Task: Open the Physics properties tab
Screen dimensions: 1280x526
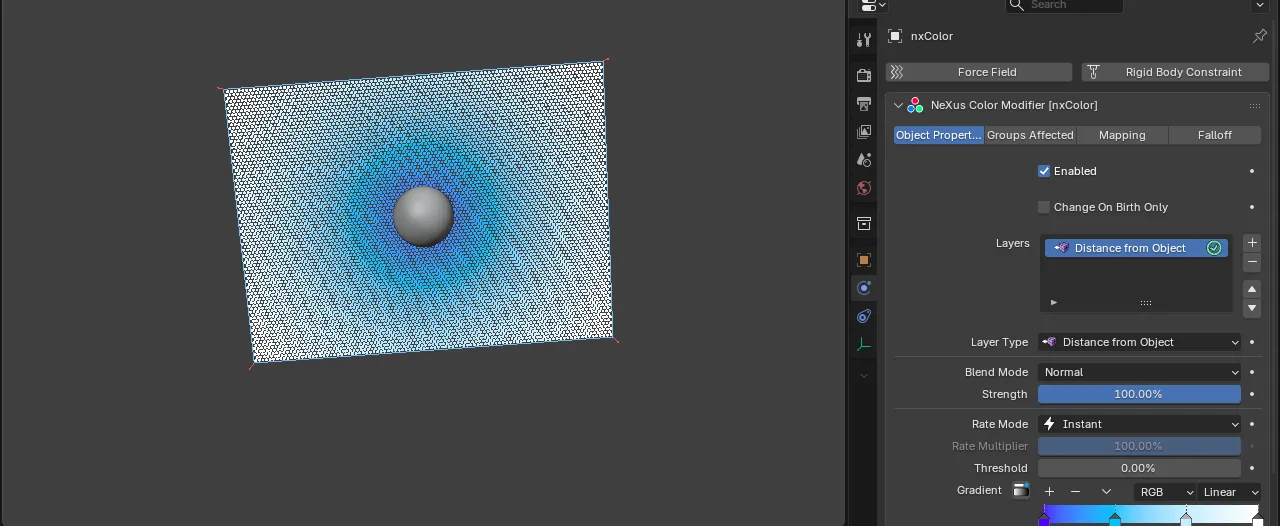Action: (x=864, y=288)
